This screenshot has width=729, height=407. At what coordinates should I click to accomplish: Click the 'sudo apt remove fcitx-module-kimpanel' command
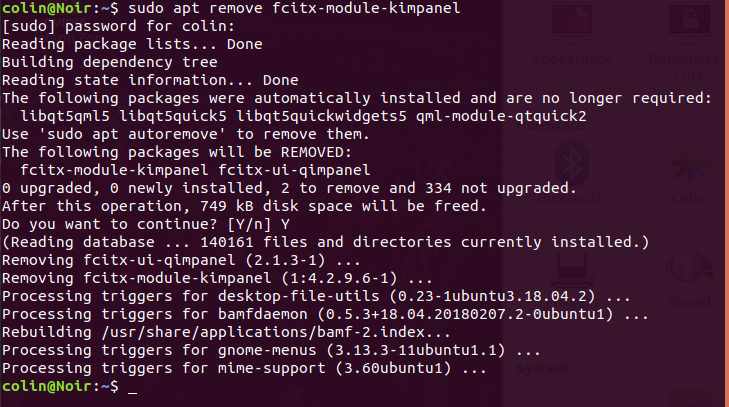[294, 8]
